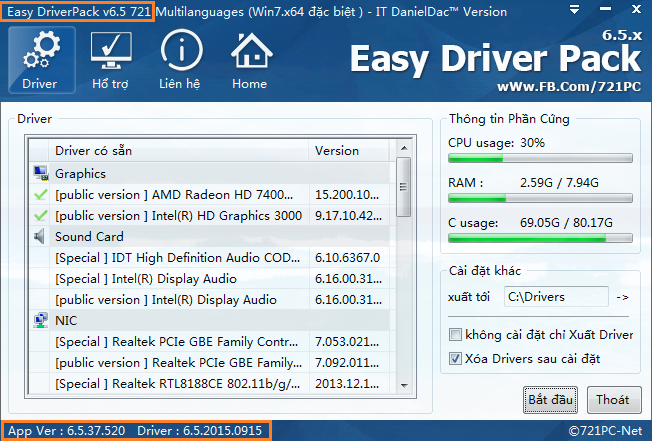Click the App Ver 6.5.37.520 status text
The width and height of the screenshot is (652, 441).
click(67, 431)
